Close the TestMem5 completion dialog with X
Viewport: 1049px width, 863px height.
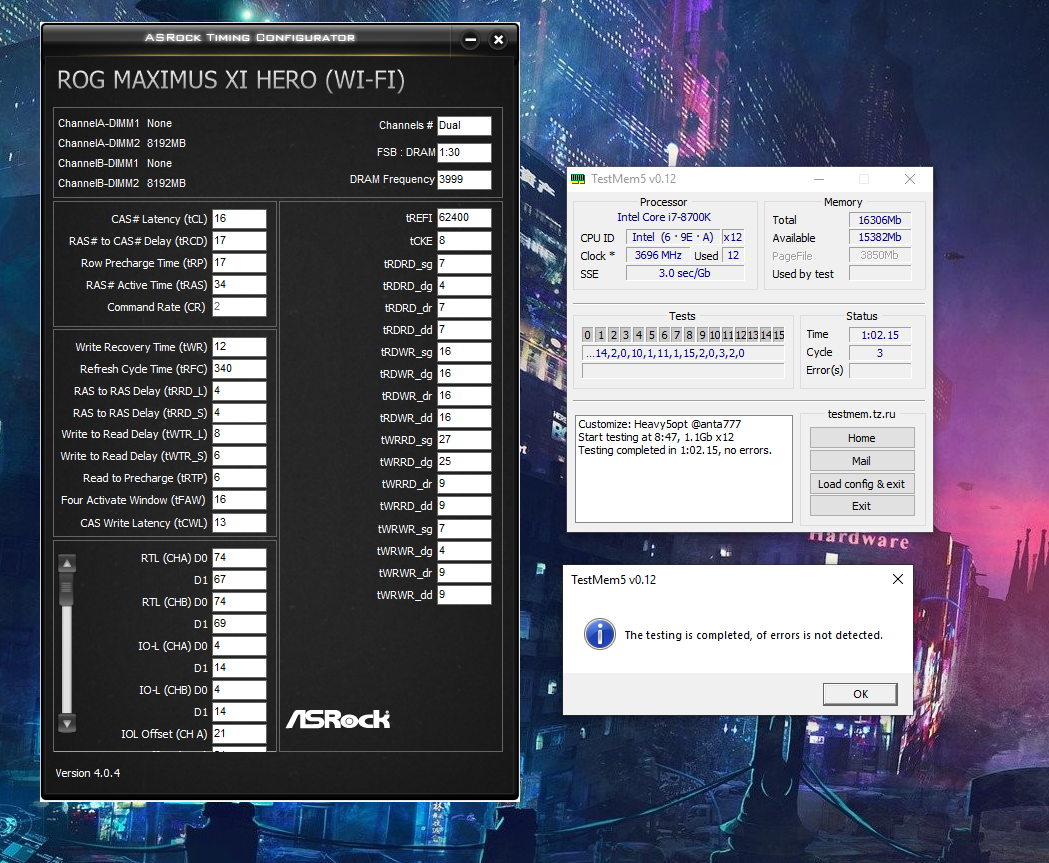click(x=898, y=579)
